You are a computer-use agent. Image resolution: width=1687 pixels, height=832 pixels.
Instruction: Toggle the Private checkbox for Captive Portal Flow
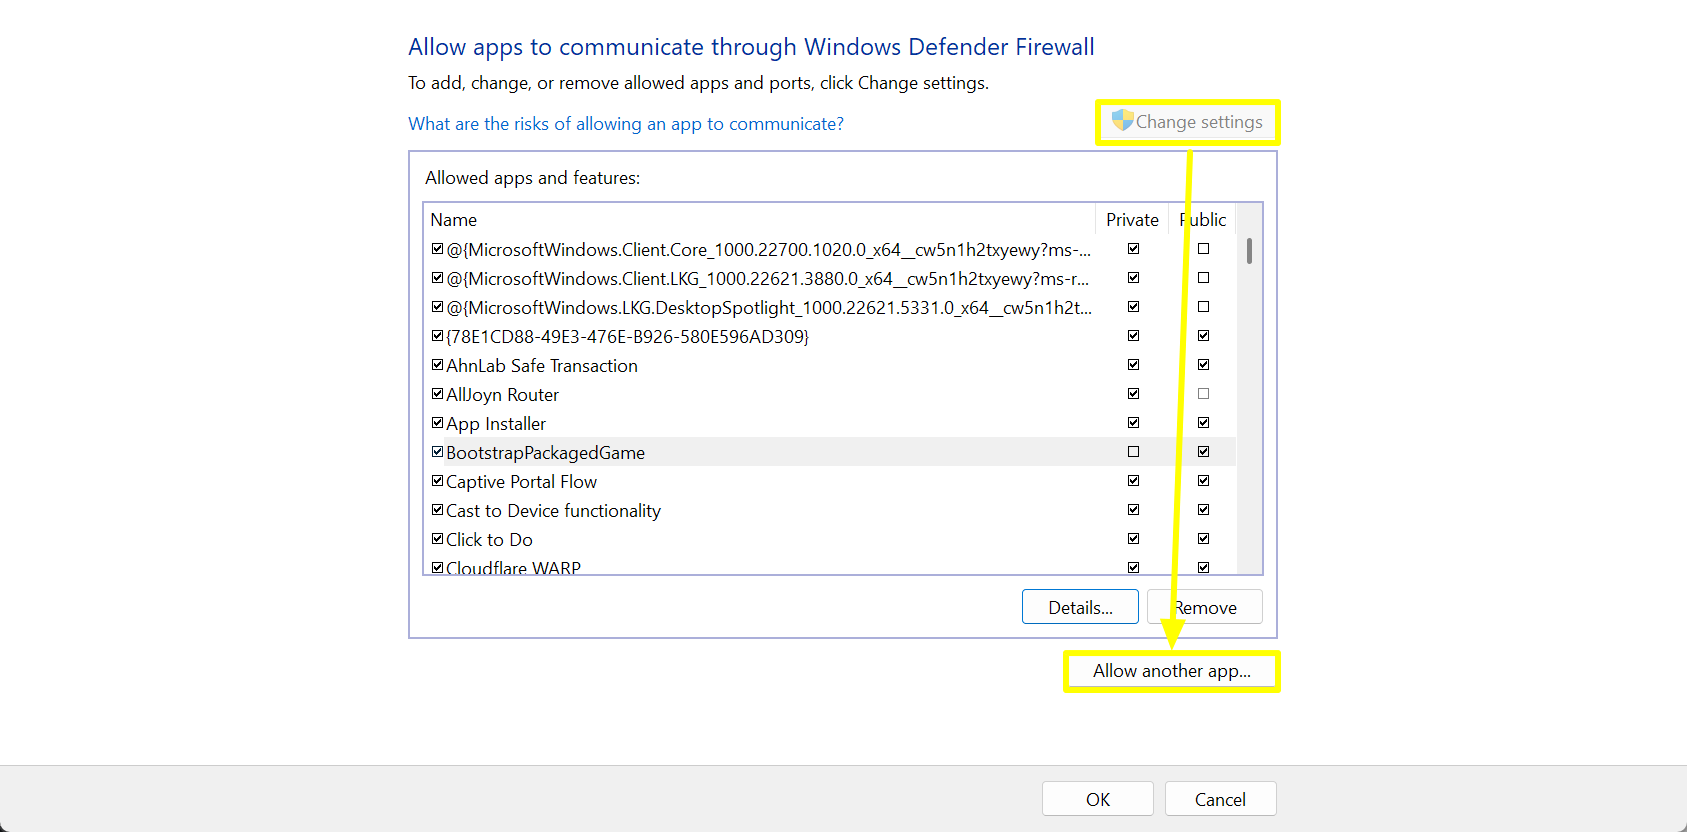(x=1133, y=481)
